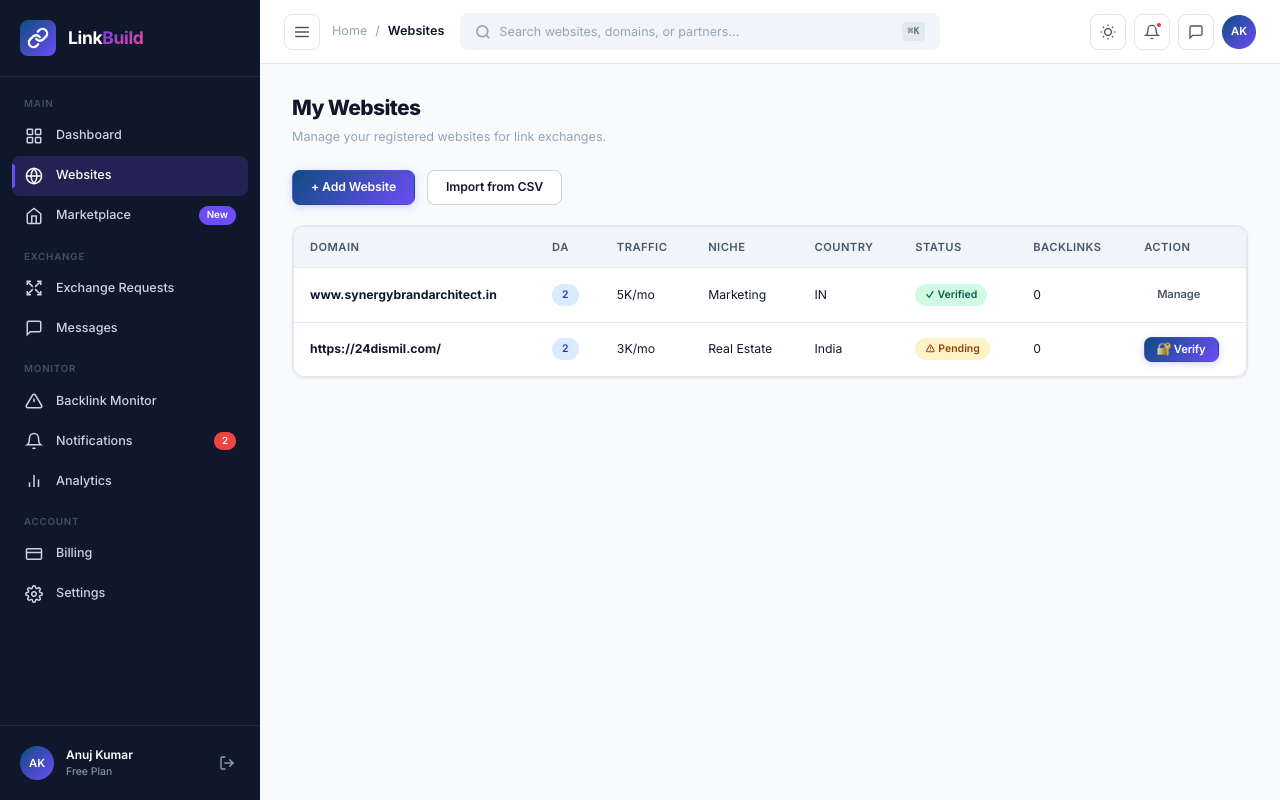Viewport: 1280px width, 800px height.
Task: Open notifications from top bar bell icon
Action: click(x=1152, y=32)
